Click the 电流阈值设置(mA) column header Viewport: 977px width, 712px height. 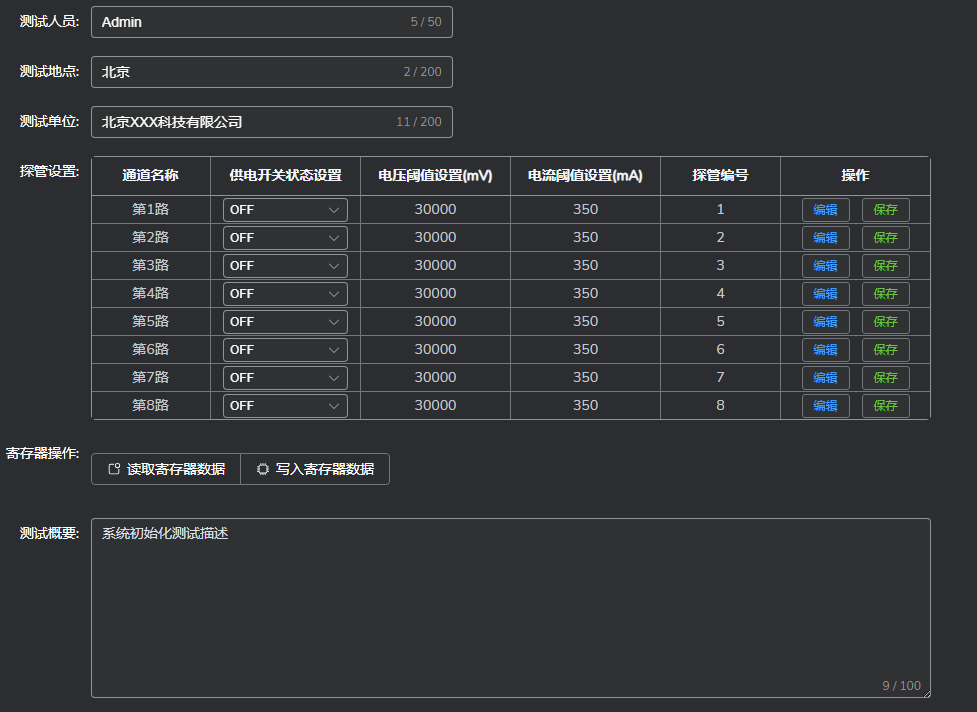(x=585, y=176)
